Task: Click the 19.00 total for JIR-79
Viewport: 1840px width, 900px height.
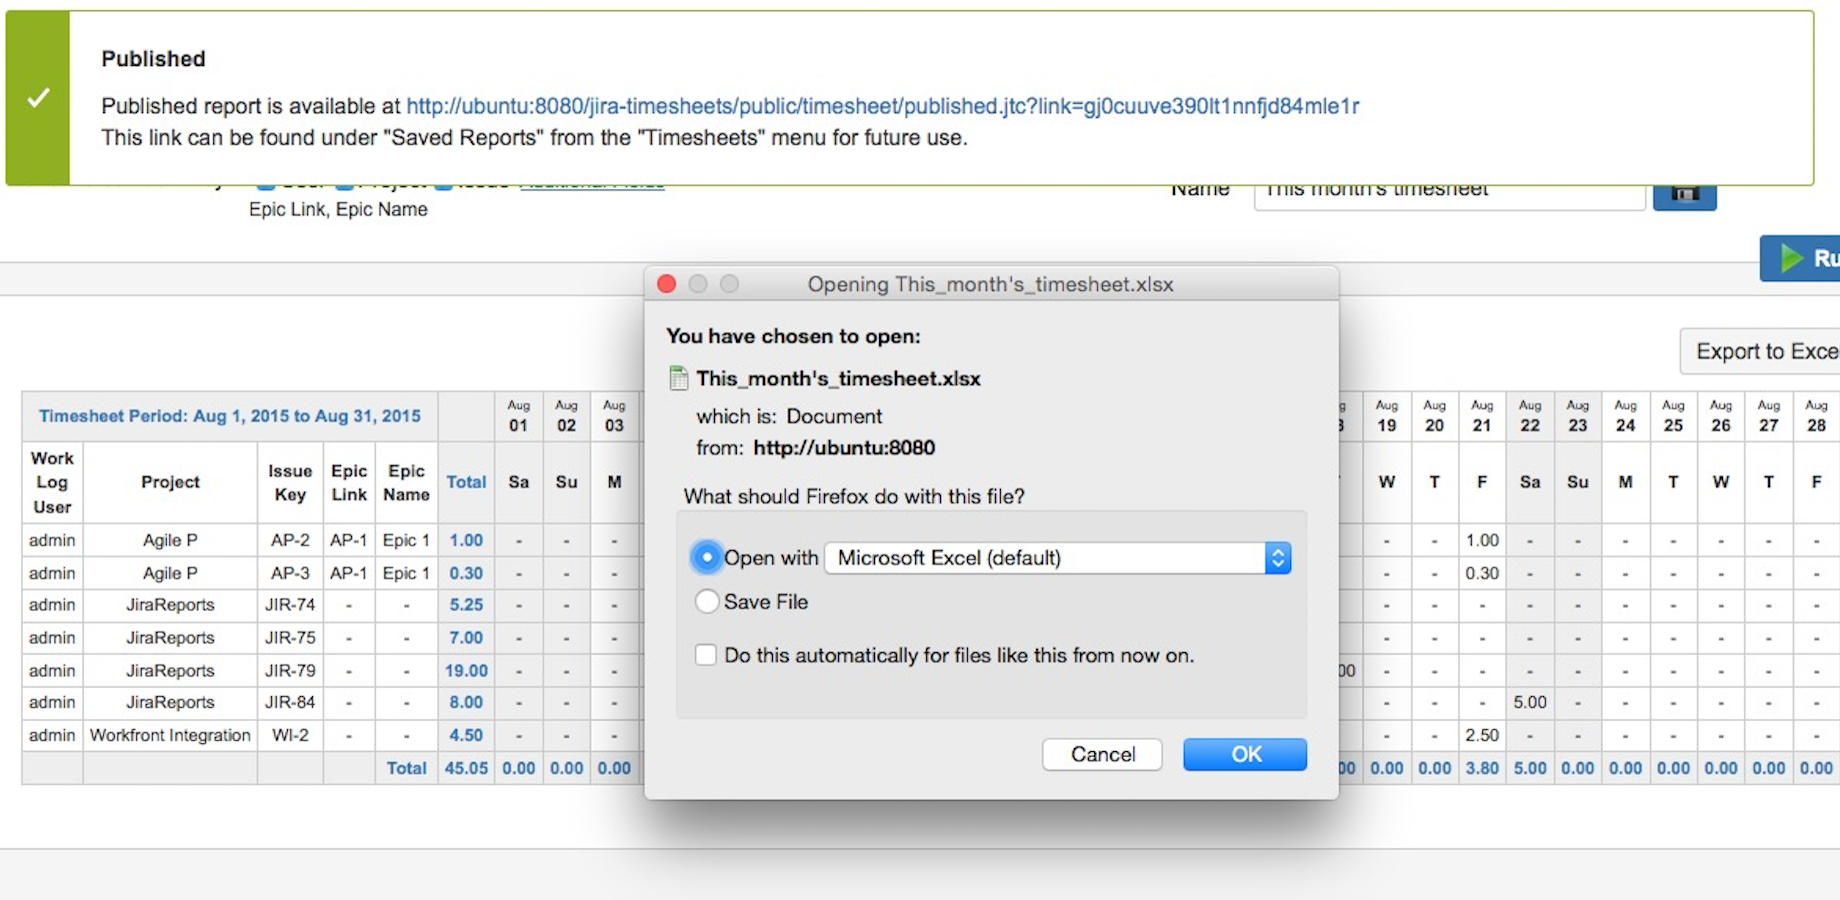Action: click(x=466, y=671)
